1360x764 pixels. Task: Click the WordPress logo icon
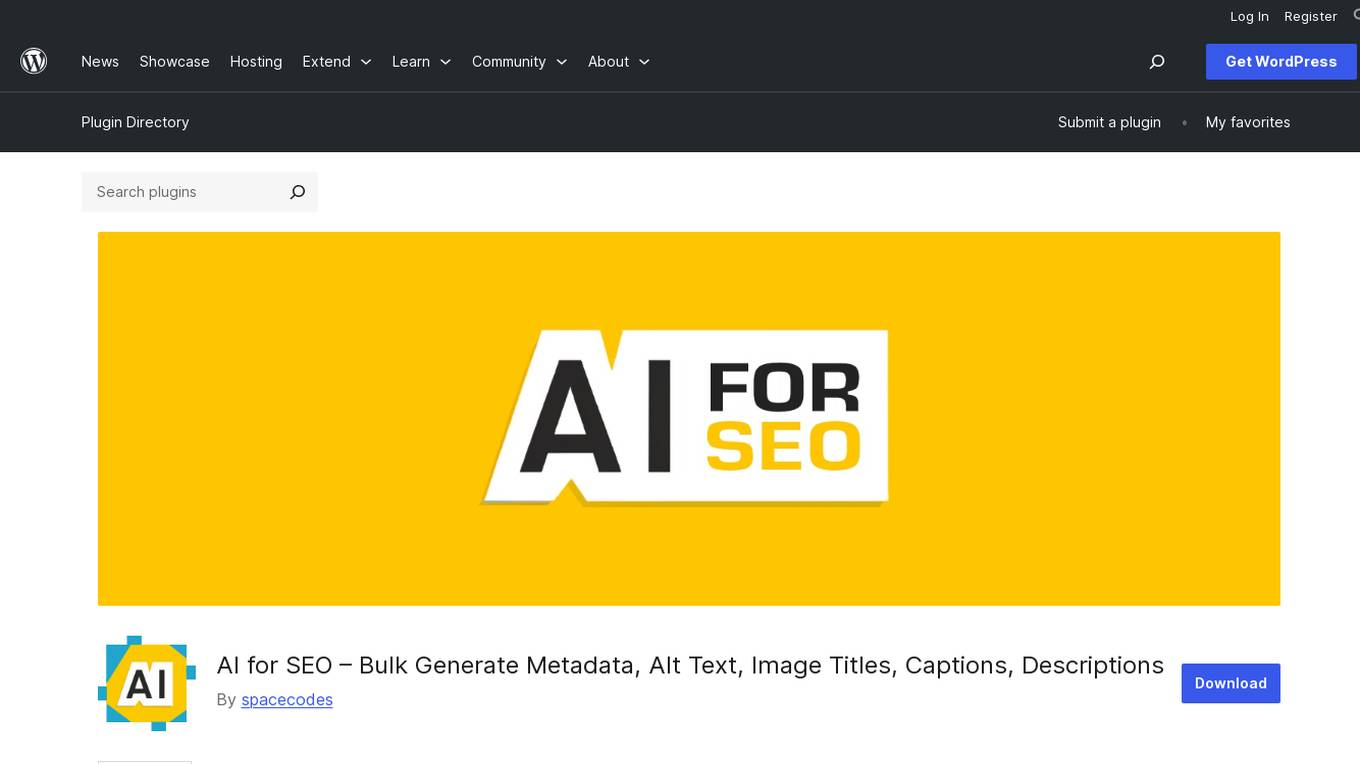34,61
